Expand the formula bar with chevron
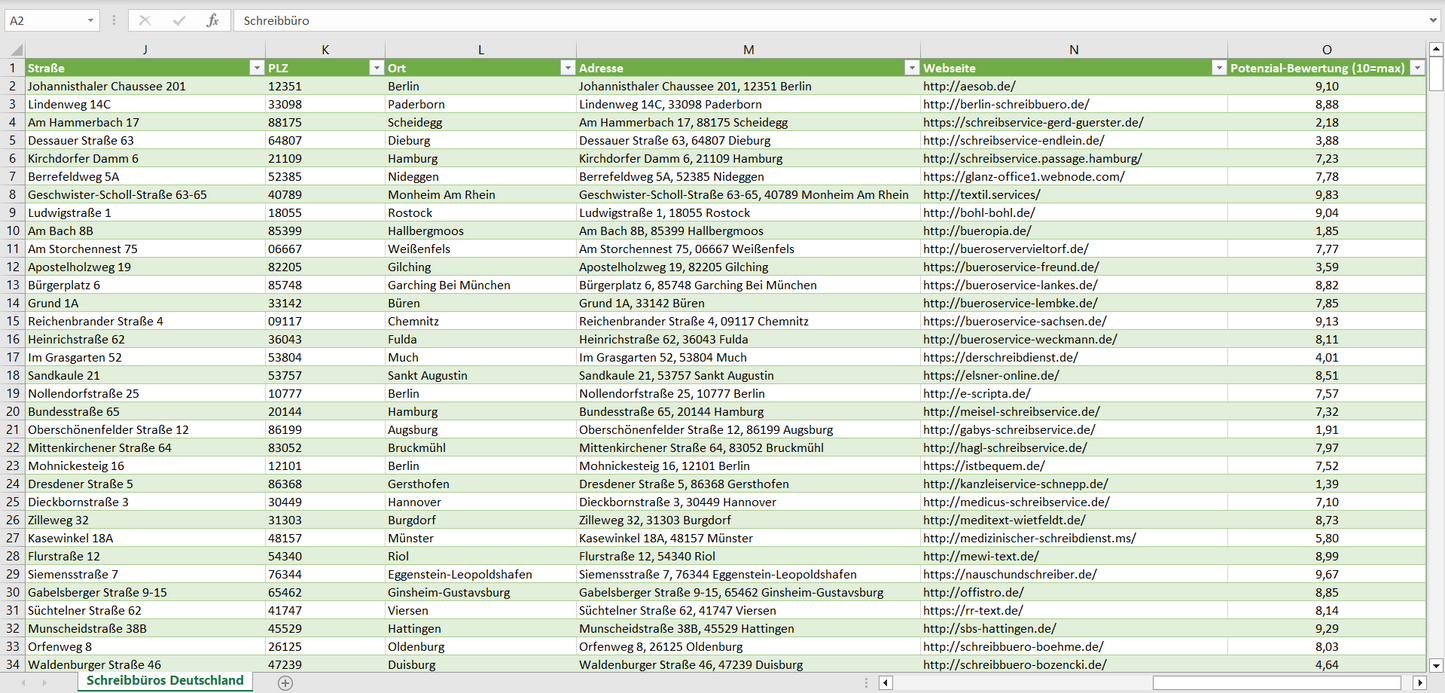The image size is (1445, 693). tap(1434, 20)
